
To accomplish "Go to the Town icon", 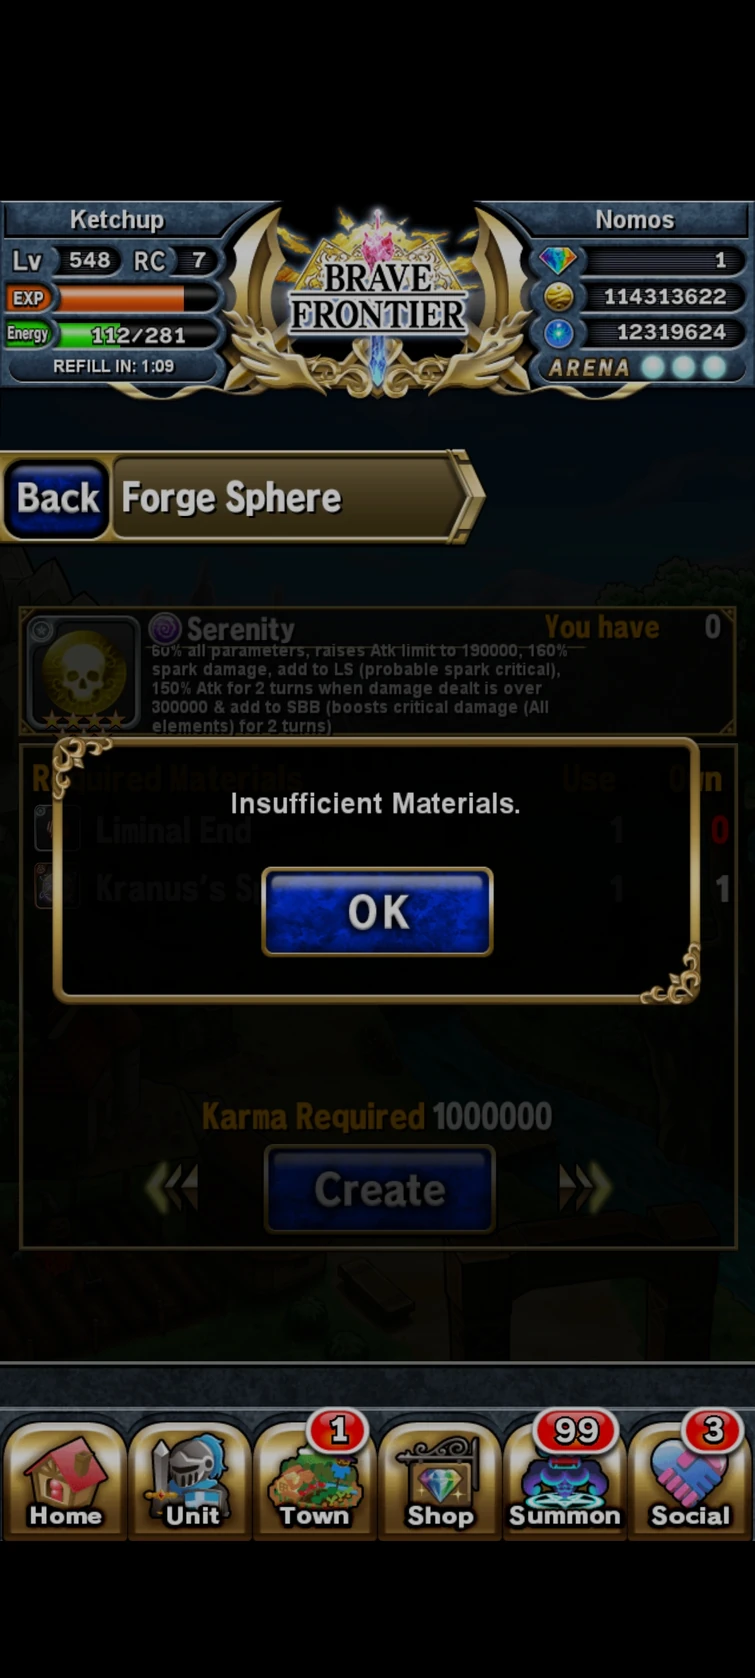I will coord(315,1478).
